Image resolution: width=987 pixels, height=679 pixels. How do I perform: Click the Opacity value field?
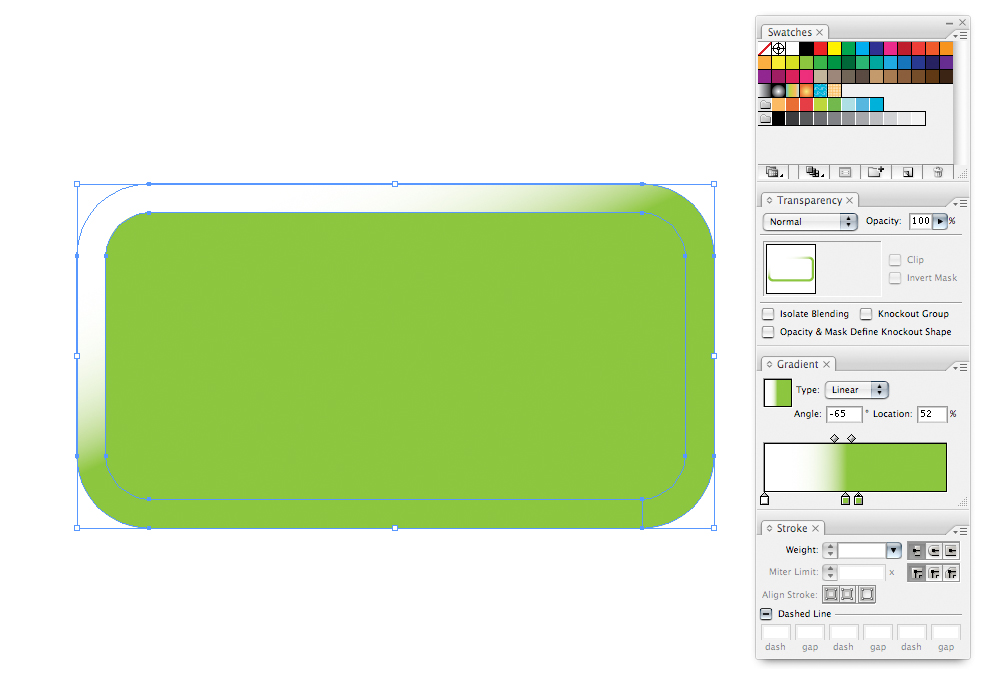click(921, 221)
